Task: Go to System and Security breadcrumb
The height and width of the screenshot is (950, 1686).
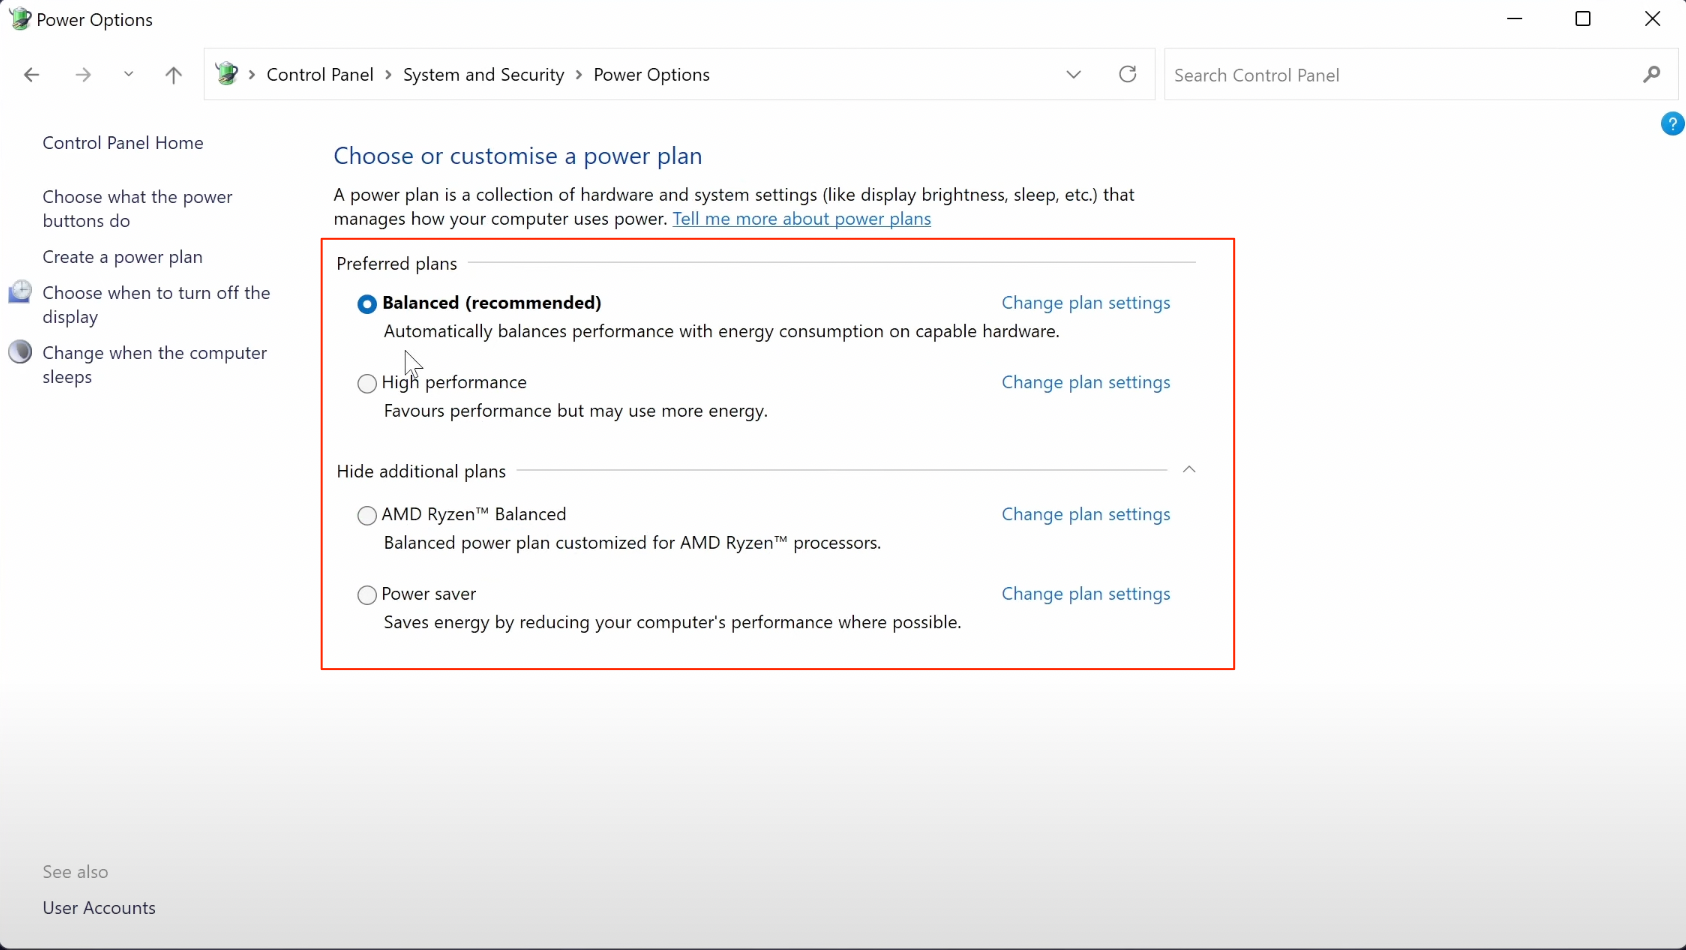Action: click(x=483, y=75)
